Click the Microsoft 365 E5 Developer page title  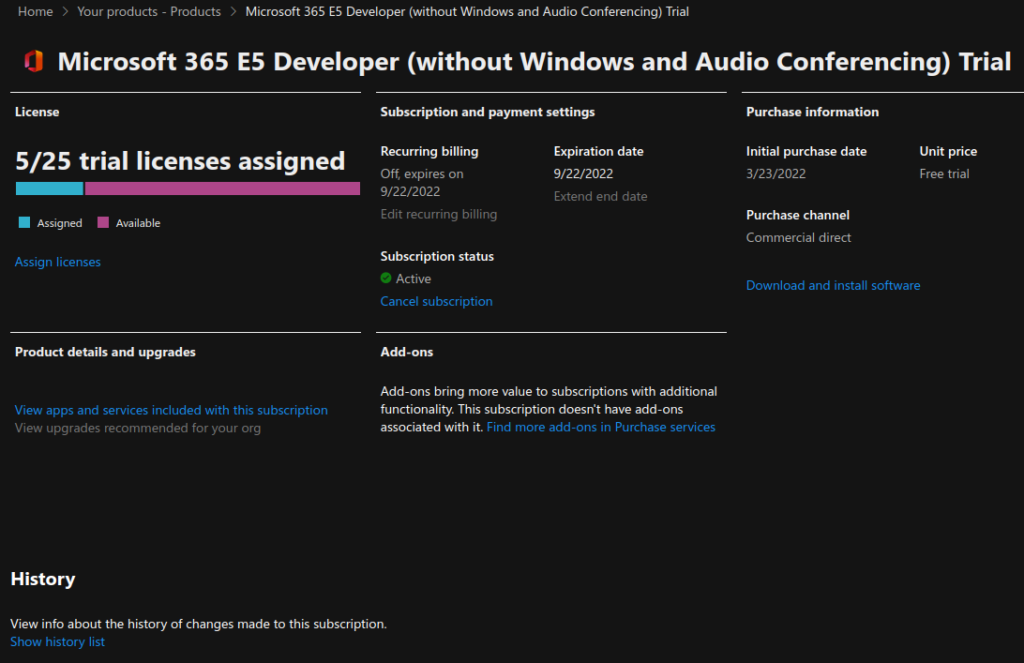534,62
